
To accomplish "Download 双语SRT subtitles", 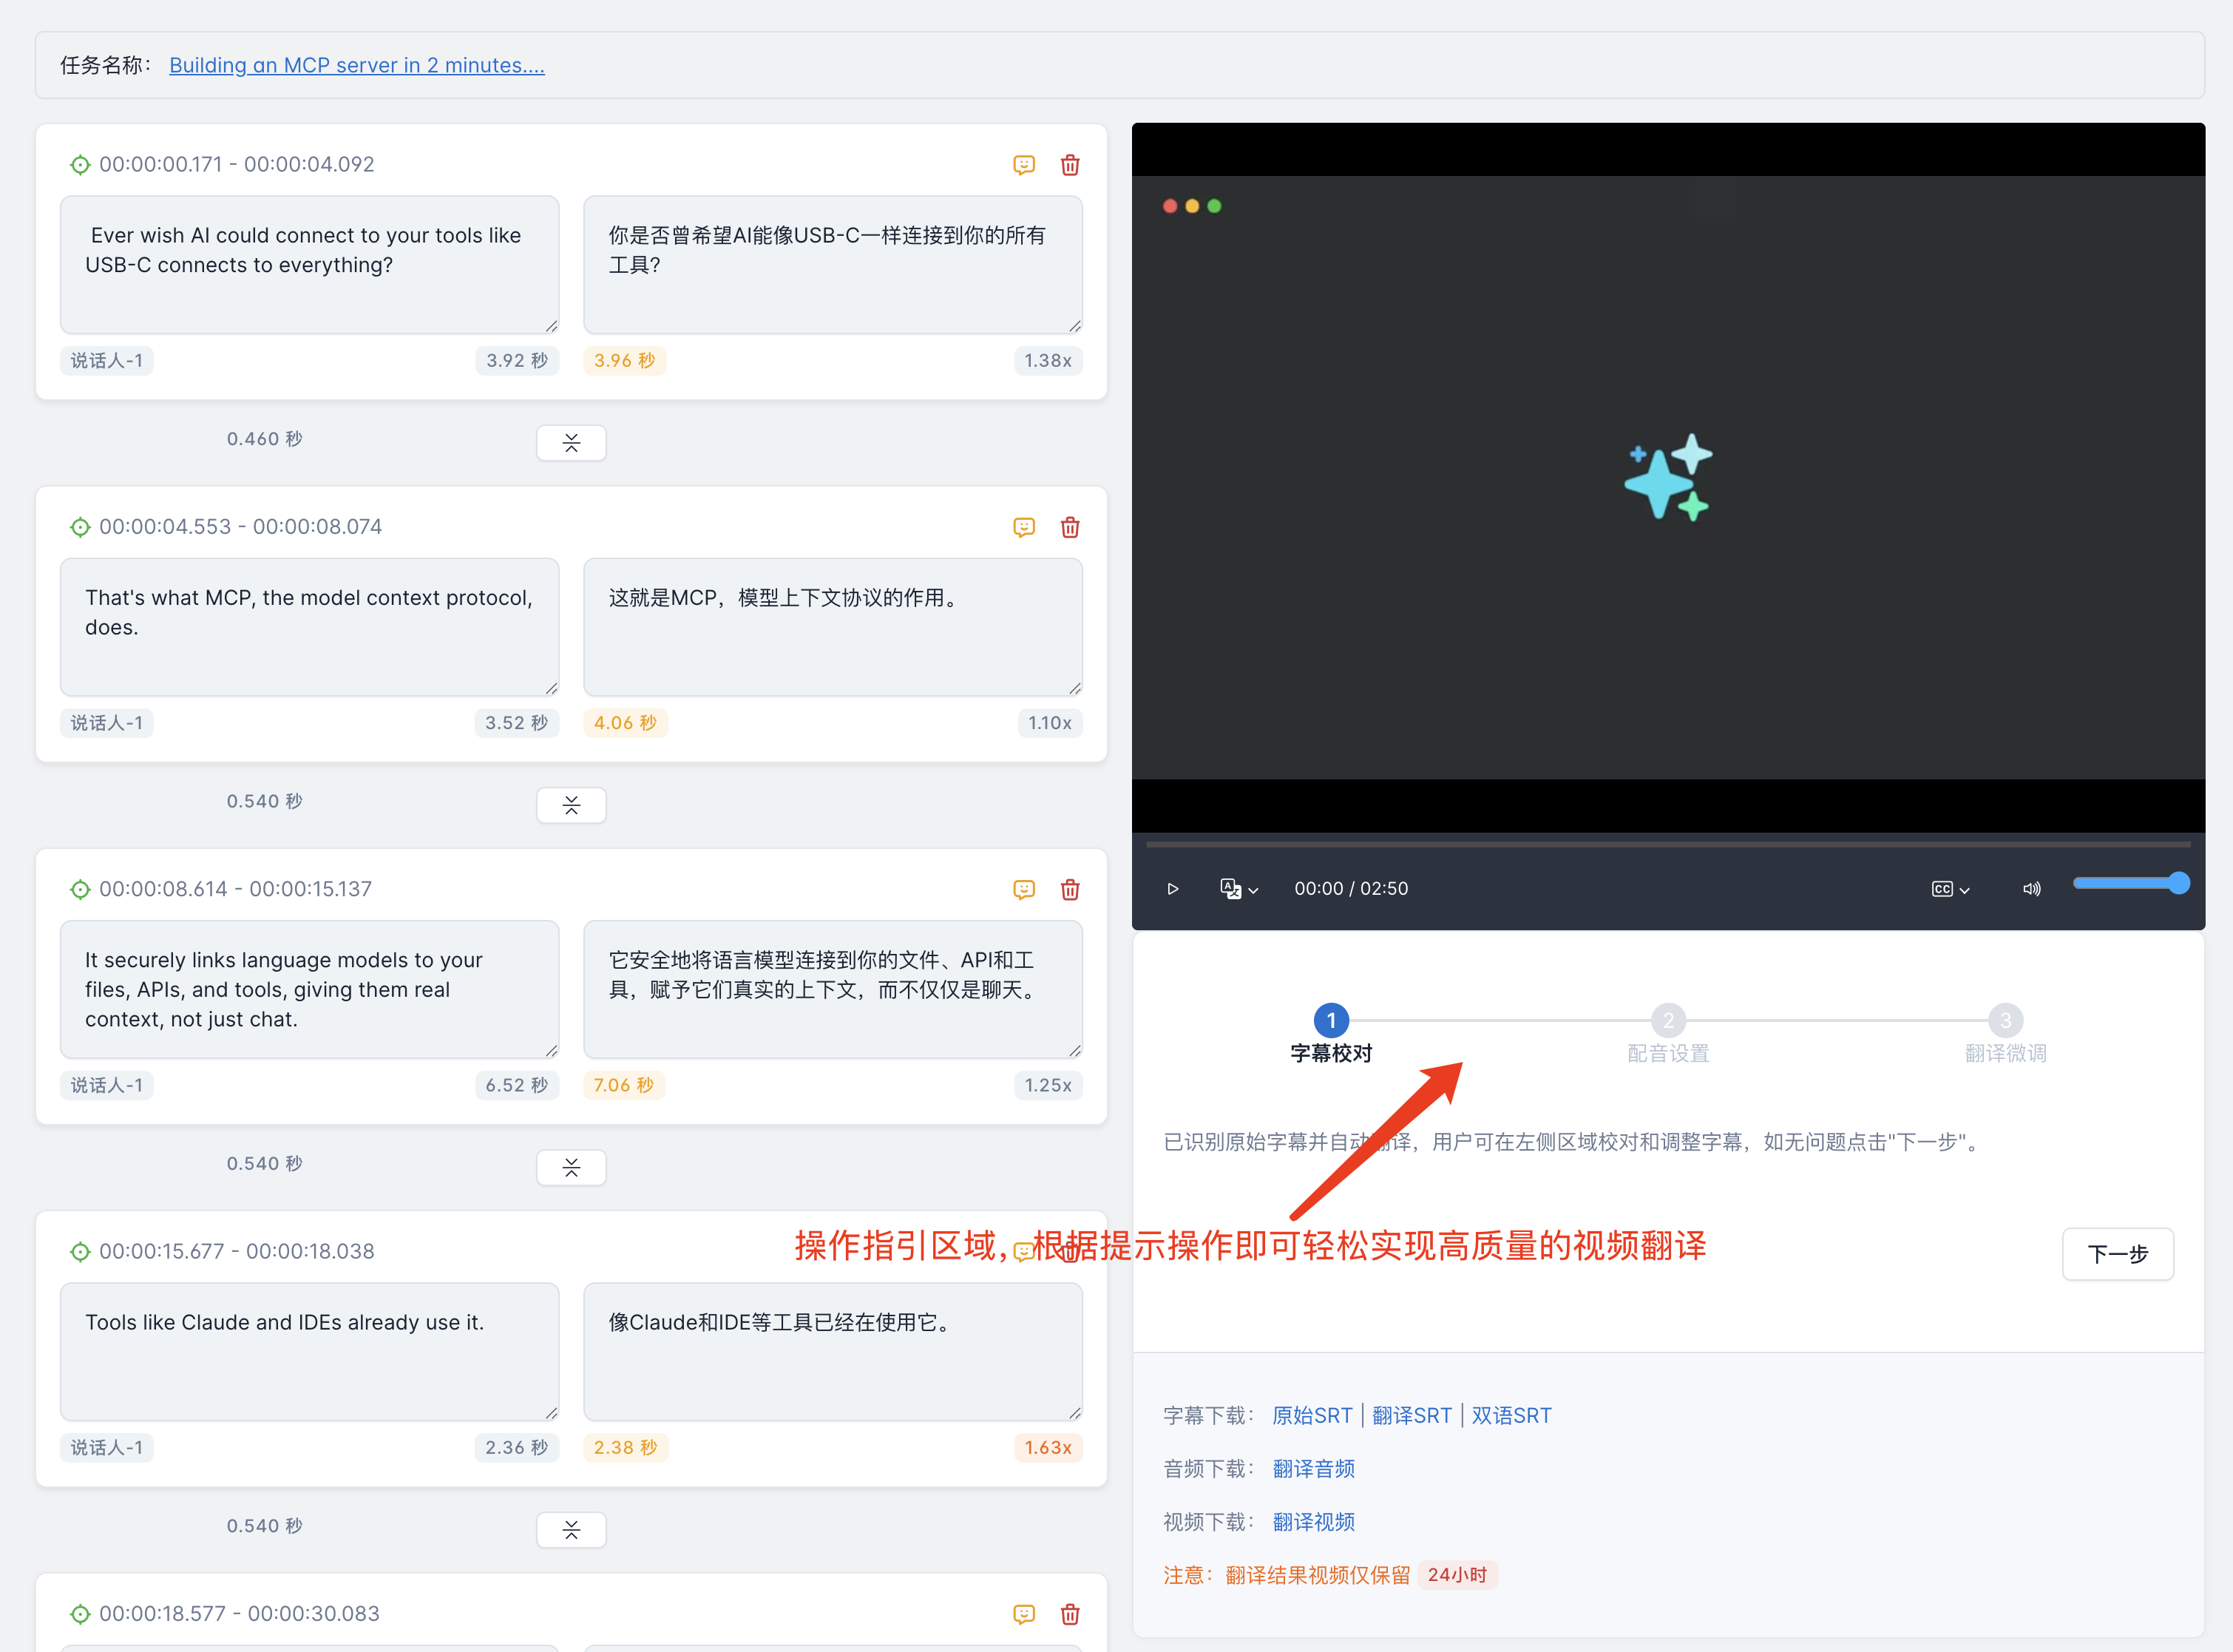I will [x=1511, y=1415].
